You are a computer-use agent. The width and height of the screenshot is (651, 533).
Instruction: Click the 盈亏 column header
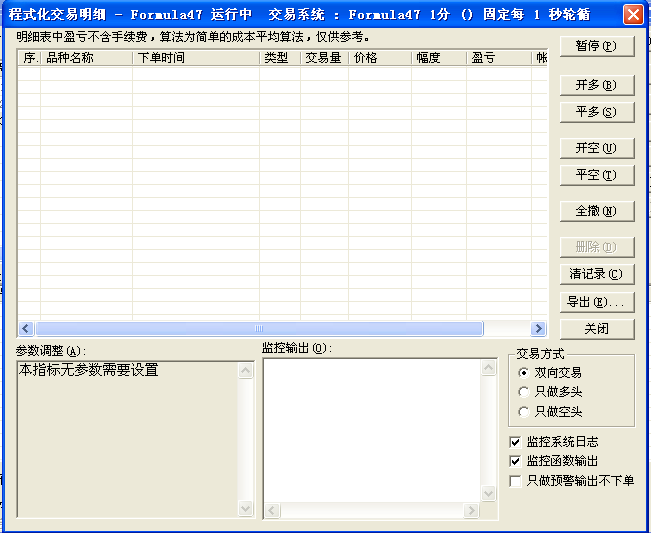[x=499, y=58]
